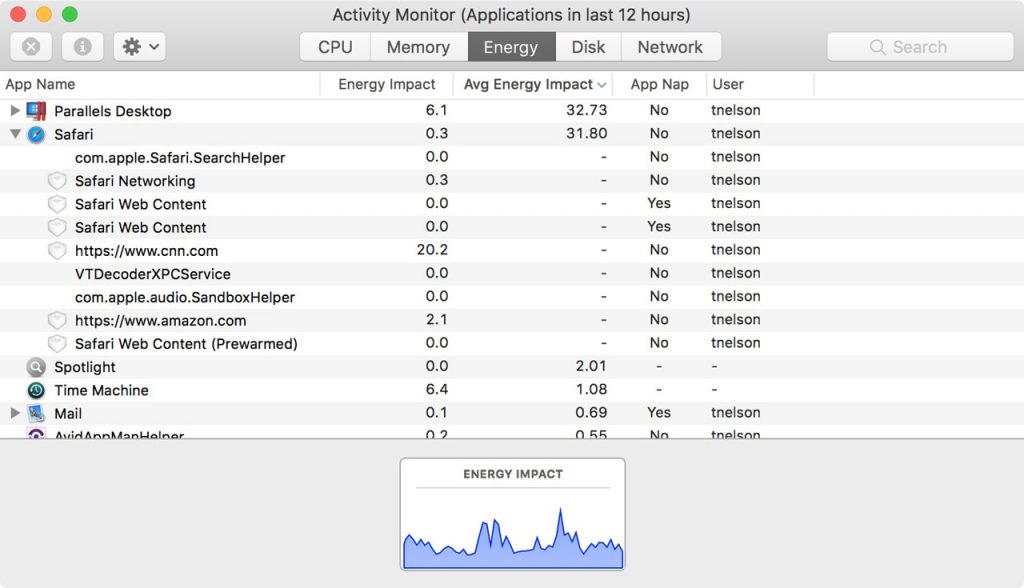Click the 31.80 average energy value
Screen dimensions: 1024x588
pos(586,134)
